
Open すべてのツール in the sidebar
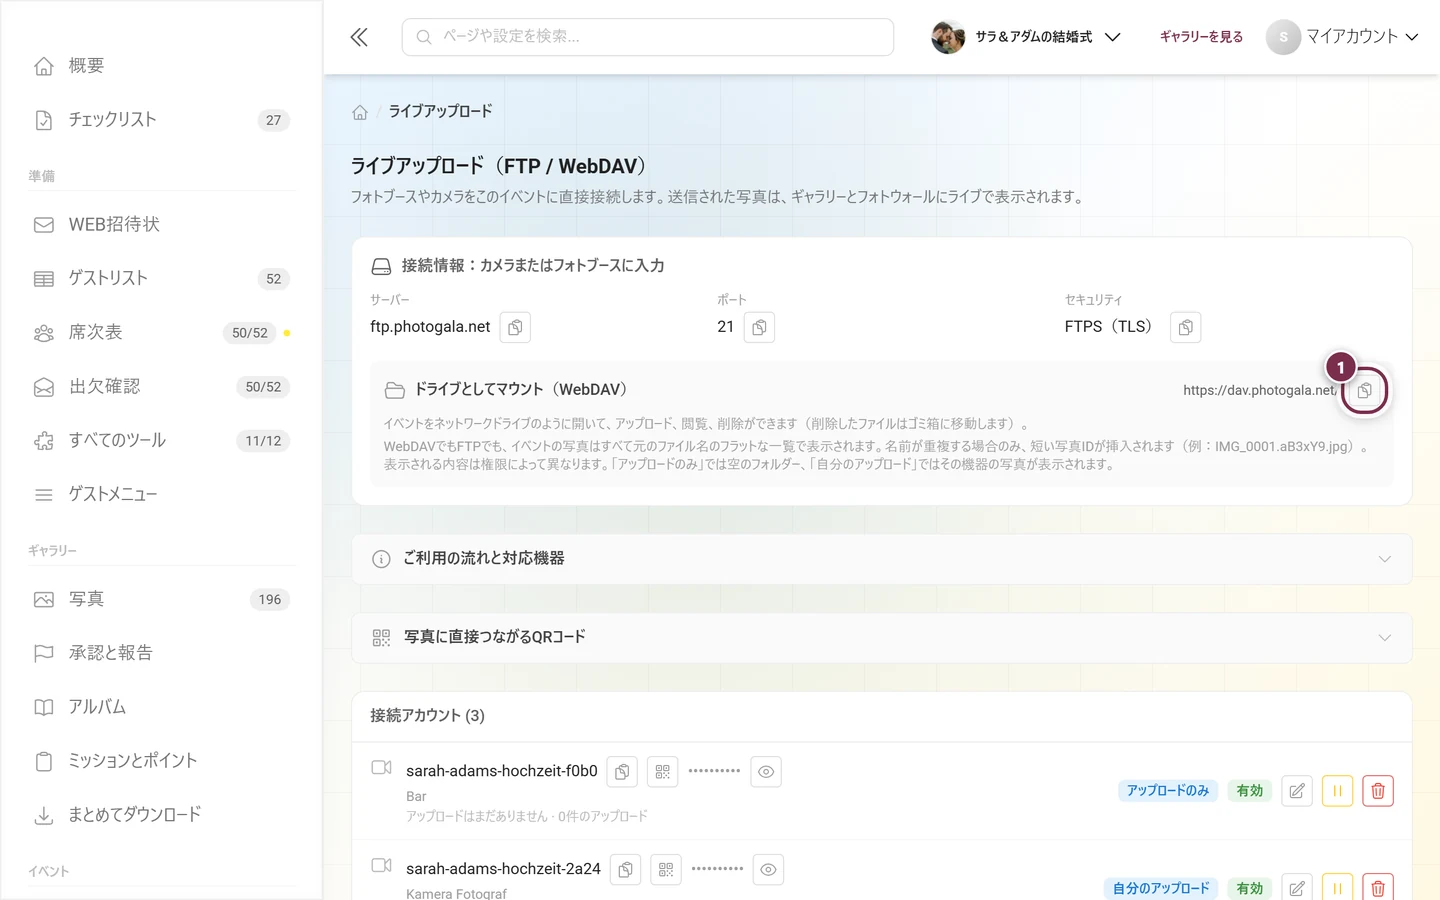pyautogui.click(x=161, y=441)
